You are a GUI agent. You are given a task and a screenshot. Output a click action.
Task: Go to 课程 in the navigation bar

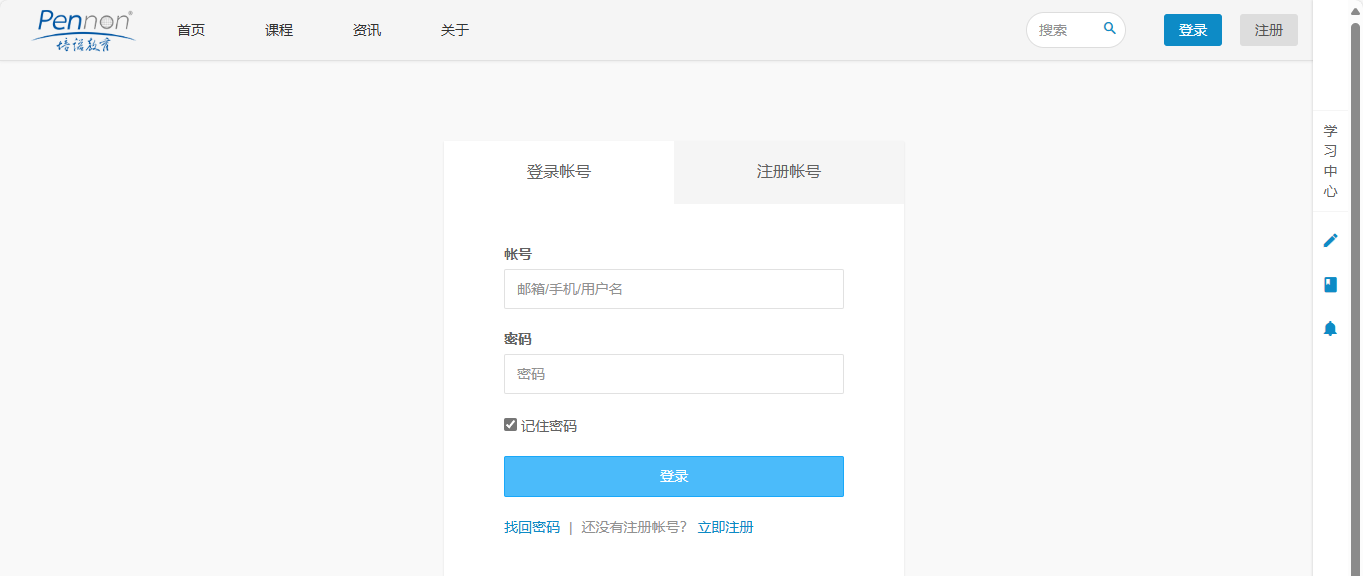279,30
